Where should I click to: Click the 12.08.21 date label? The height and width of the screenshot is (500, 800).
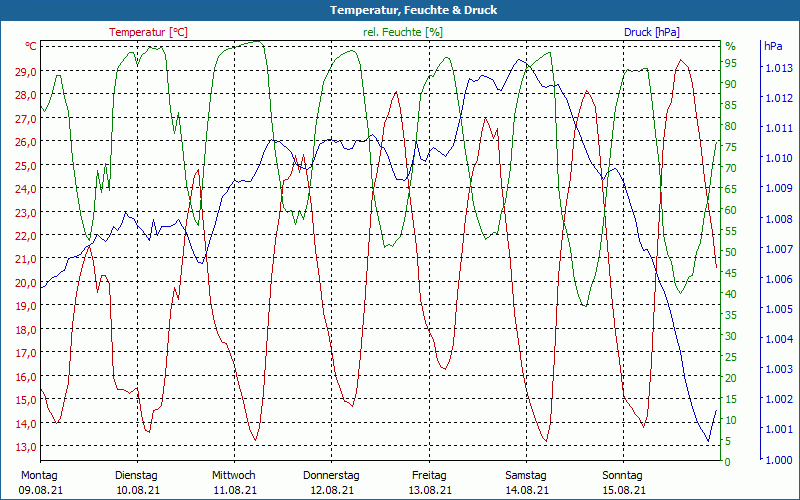[x=332, y=490]
